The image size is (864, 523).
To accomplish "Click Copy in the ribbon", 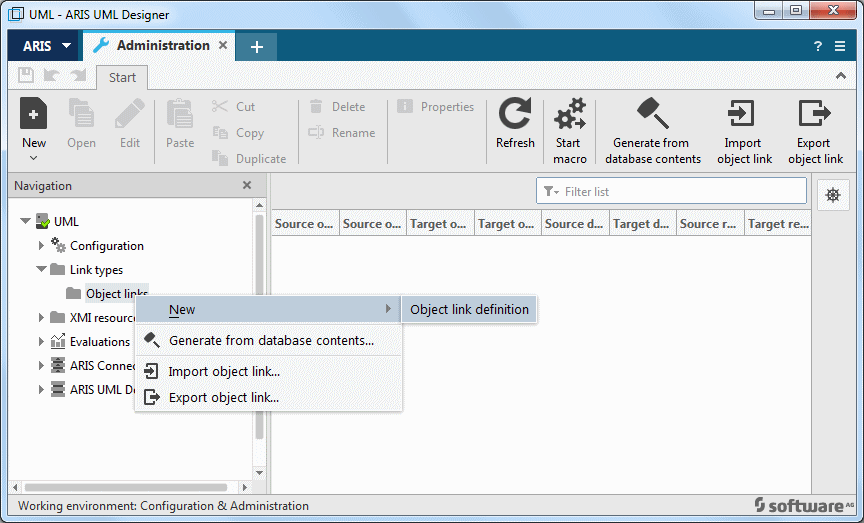I will 238,133.
